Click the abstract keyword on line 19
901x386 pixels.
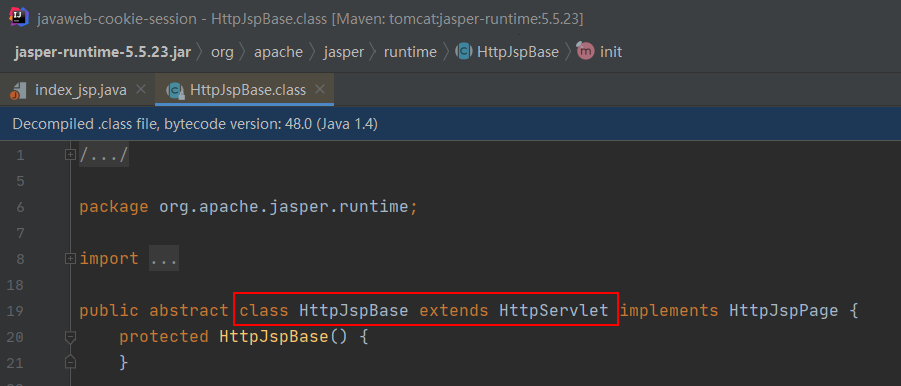(x=189, y=311)
